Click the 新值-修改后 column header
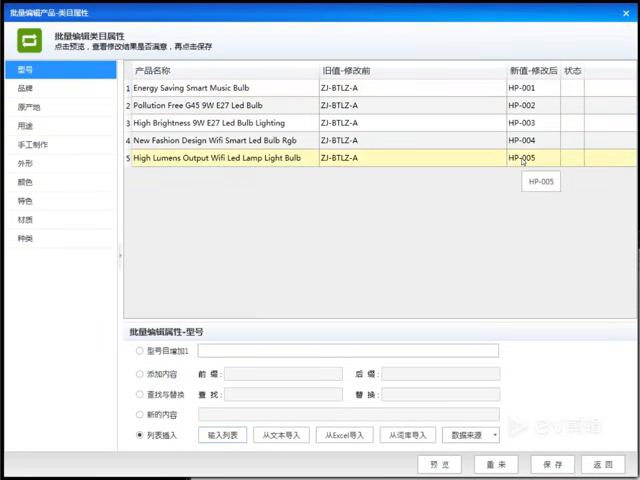Viewport: 640px width, 480px height. click(533, 71)
